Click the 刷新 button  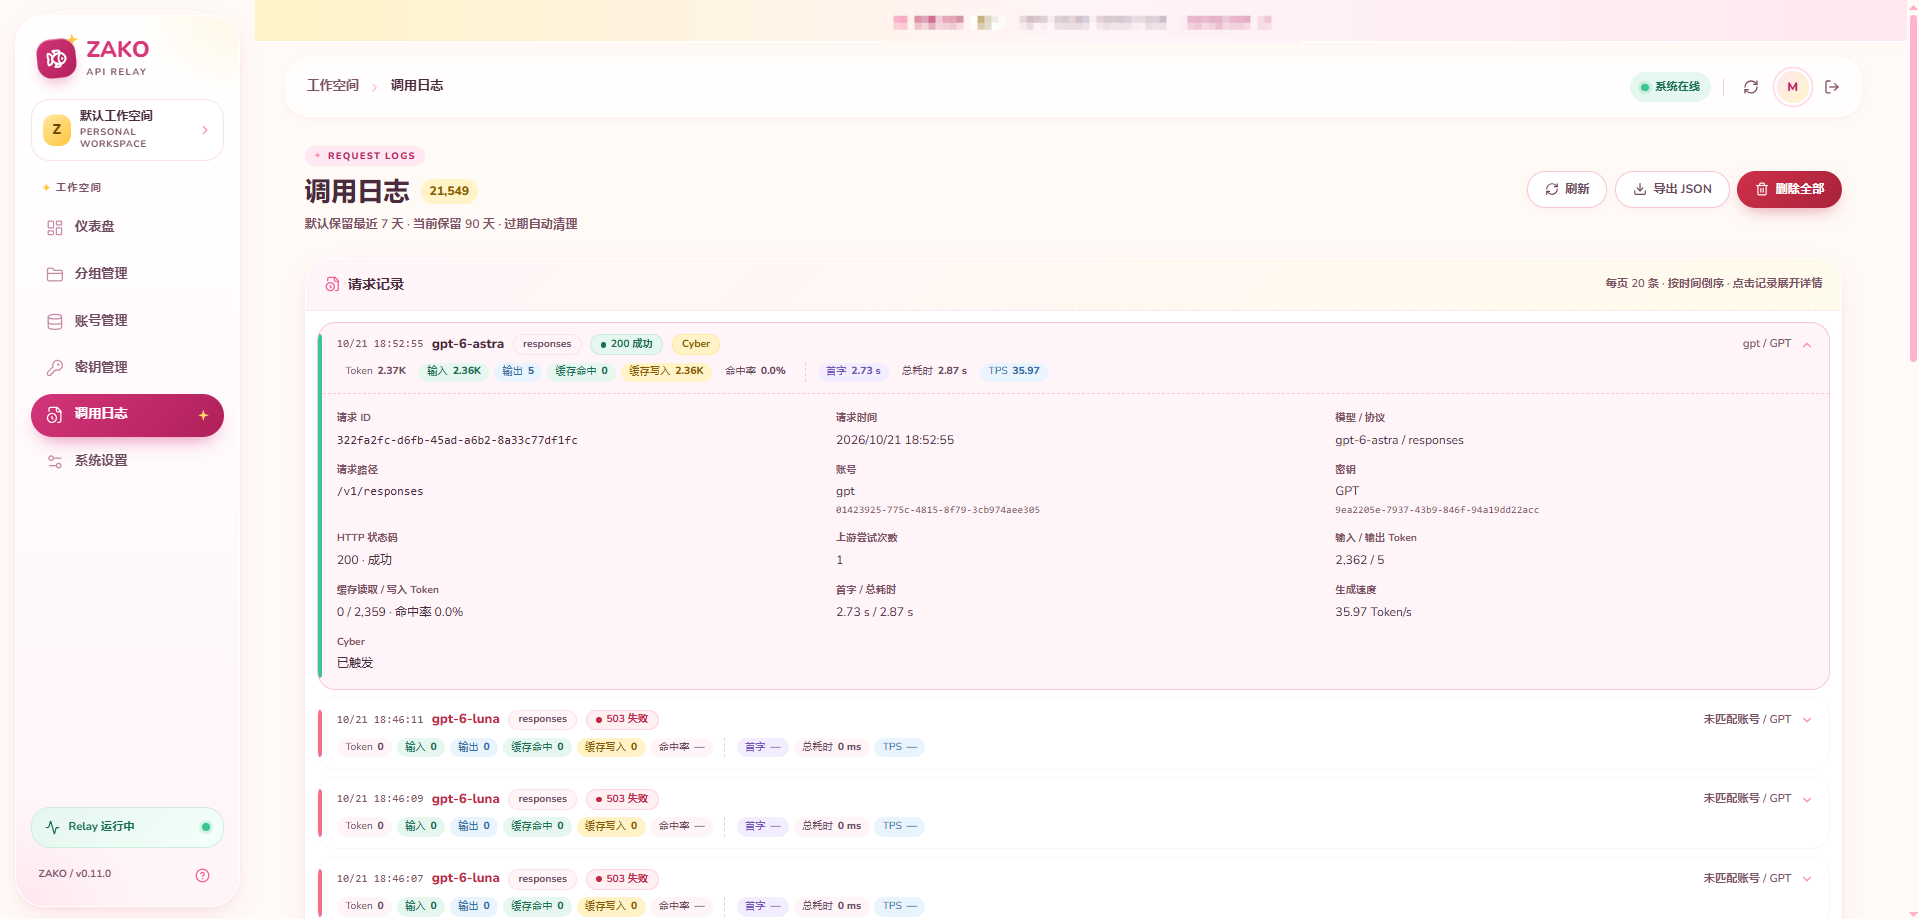(x=1567, y=189)
